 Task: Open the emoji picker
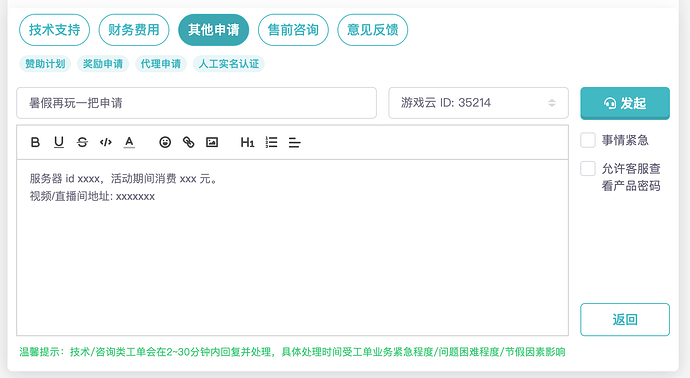point(165,142)
